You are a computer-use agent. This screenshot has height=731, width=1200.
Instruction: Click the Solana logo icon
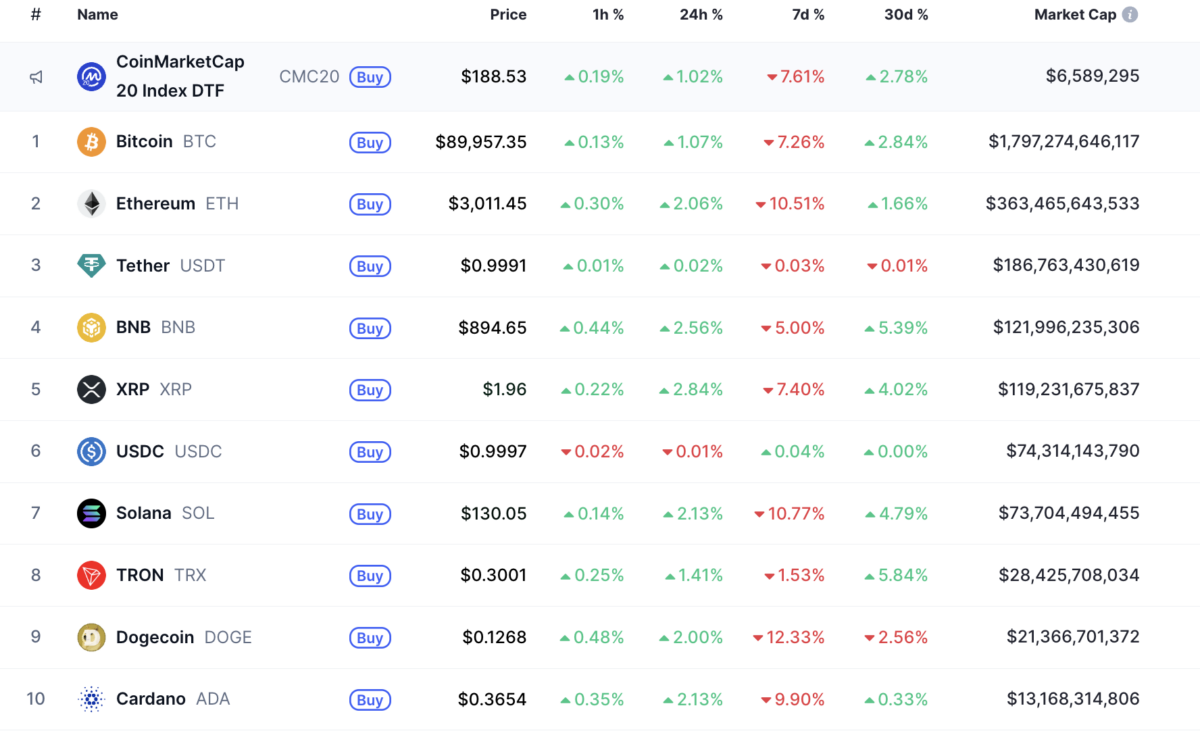click(x=91, y=514)
